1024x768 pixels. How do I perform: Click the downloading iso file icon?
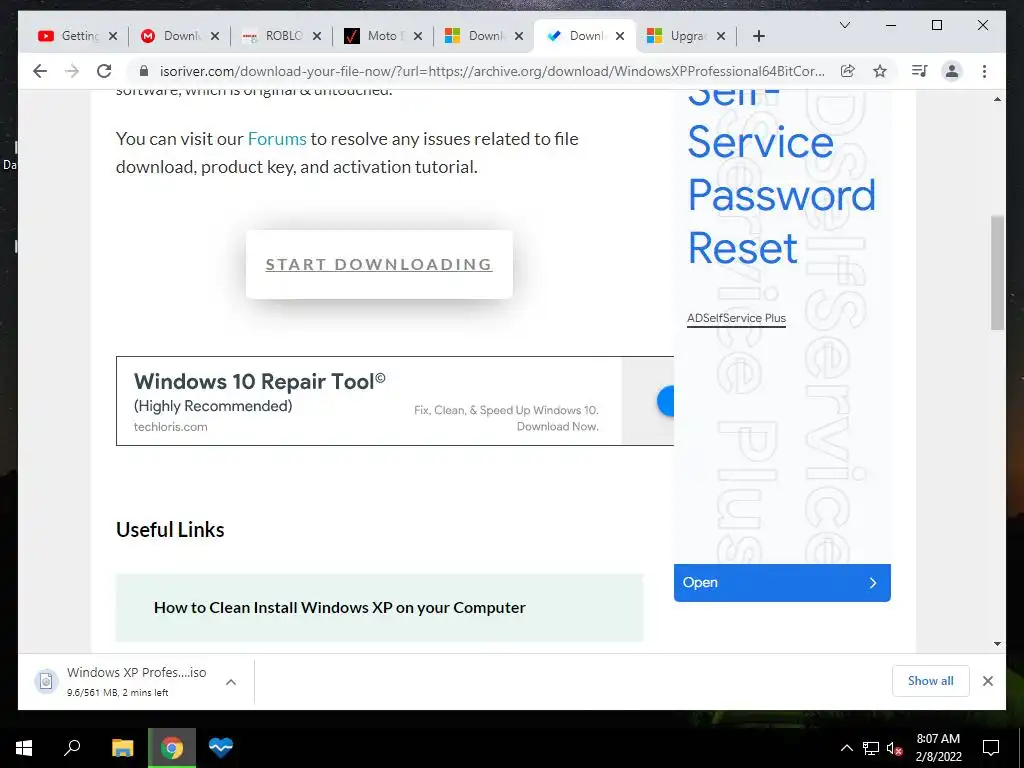[x=46, y=682]
